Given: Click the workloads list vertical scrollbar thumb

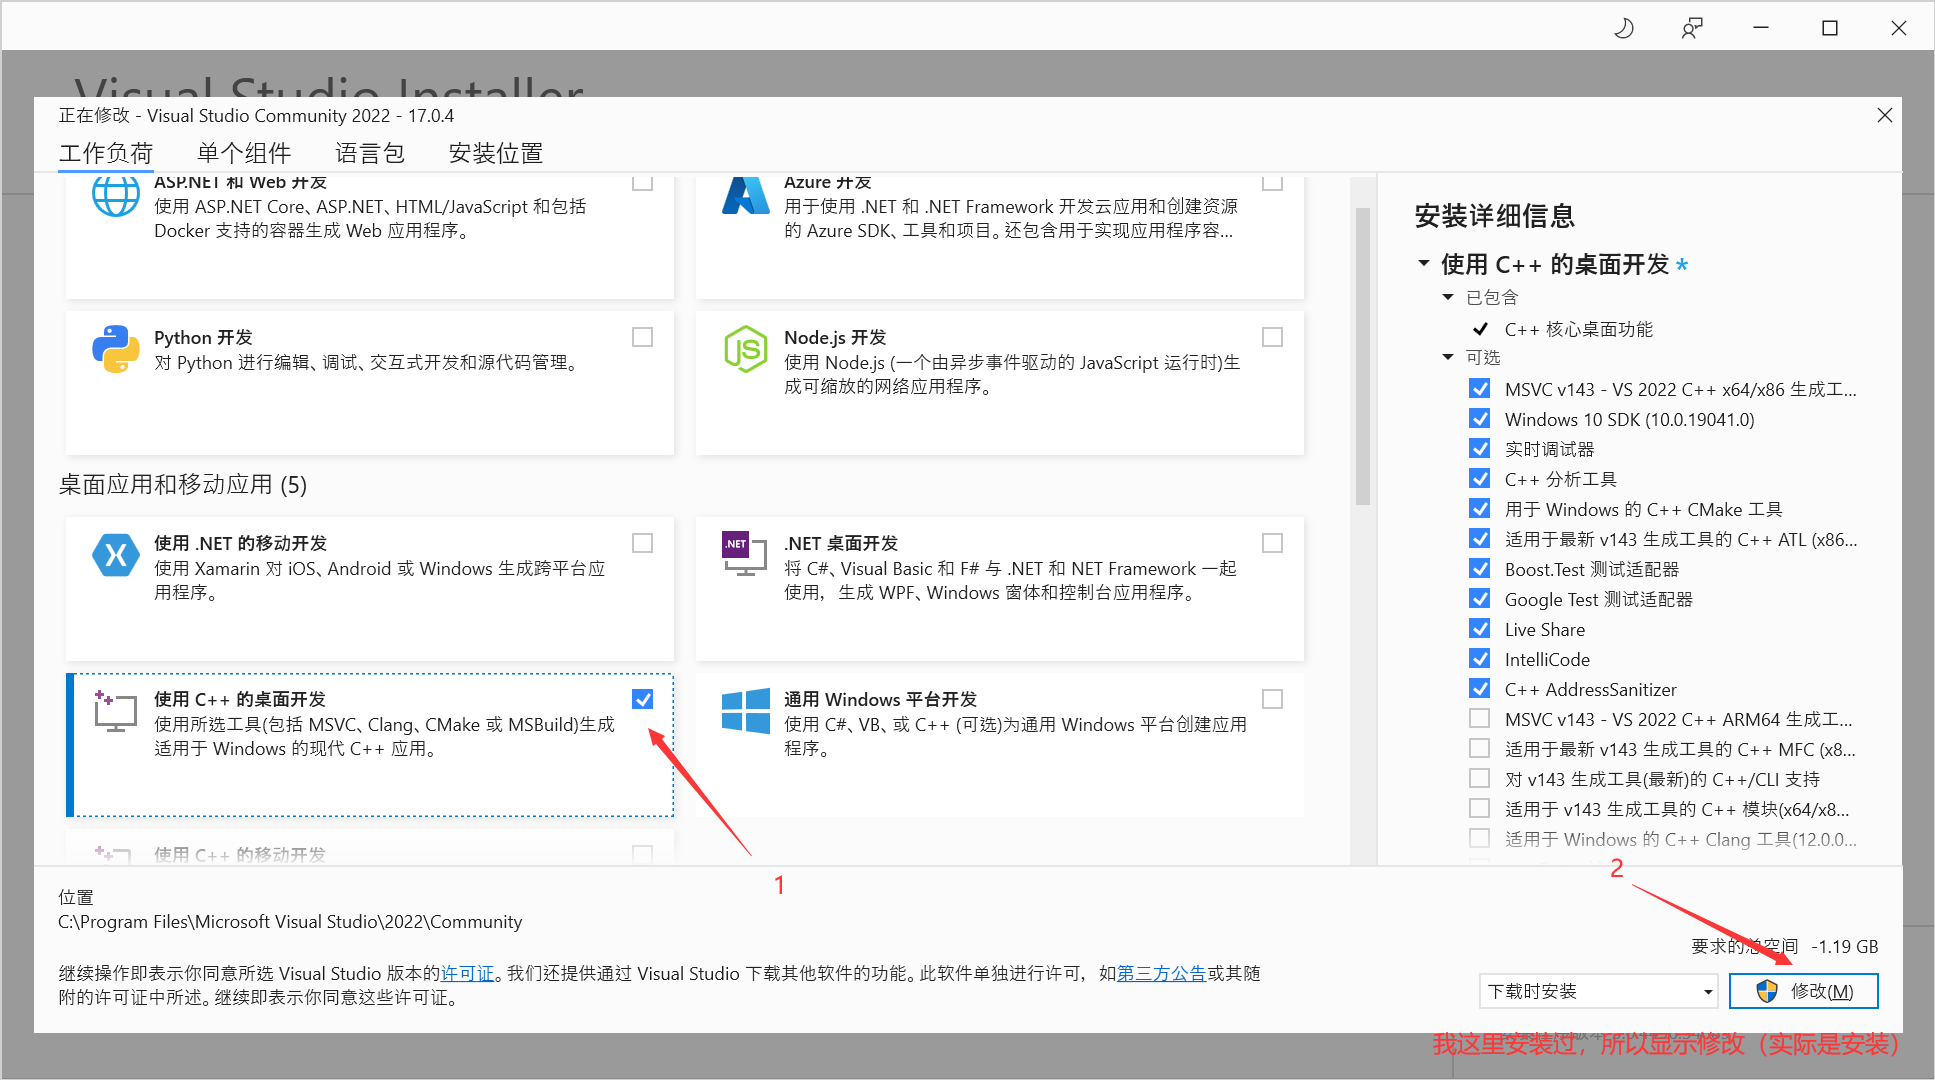Looking at the screenshot, I should click(1363, 356).
